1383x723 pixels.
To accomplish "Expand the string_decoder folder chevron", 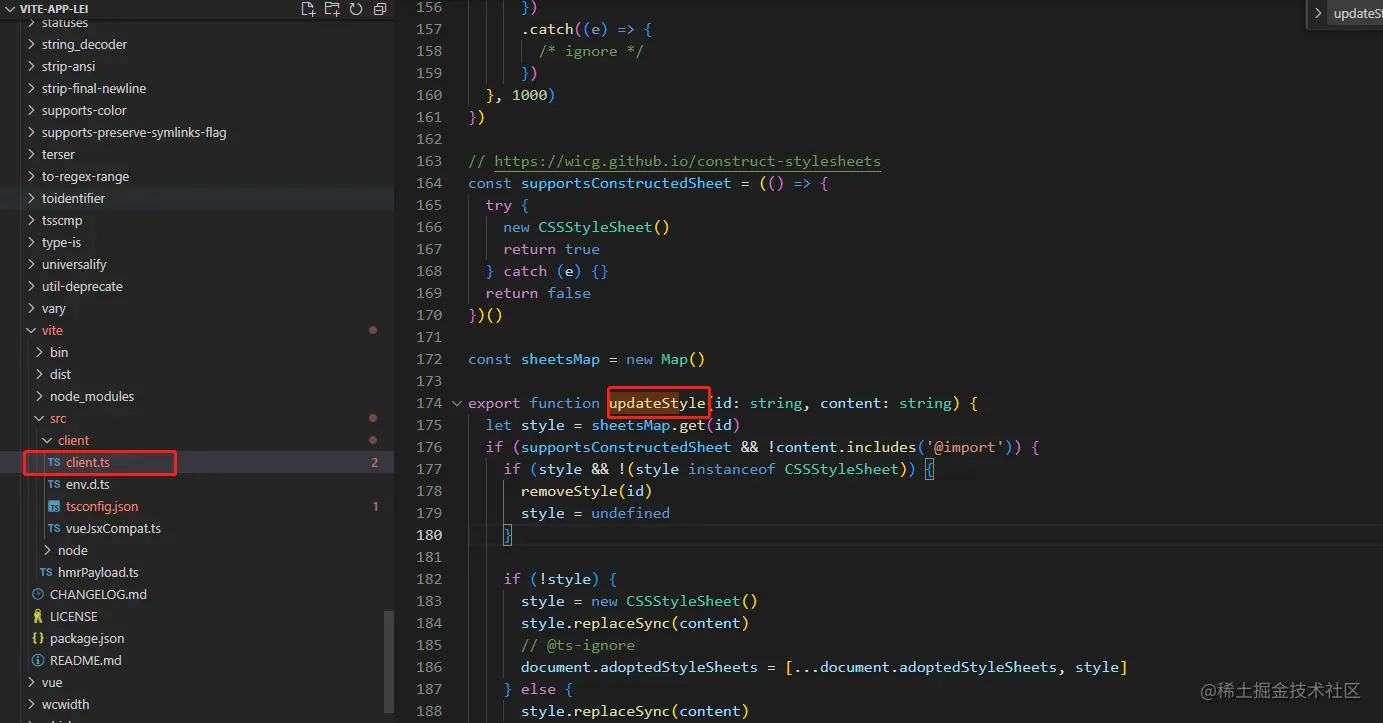I will tap(31, 44).
